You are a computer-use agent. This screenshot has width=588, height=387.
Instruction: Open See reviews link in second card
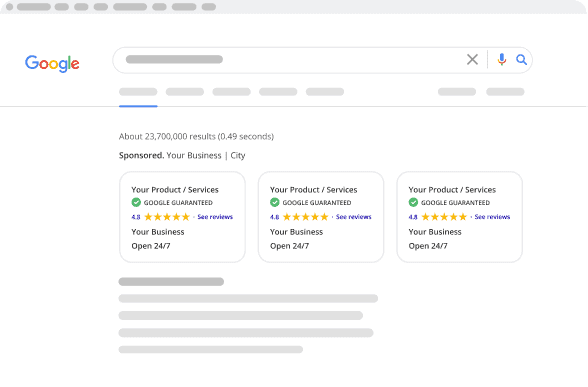[354, 217]
